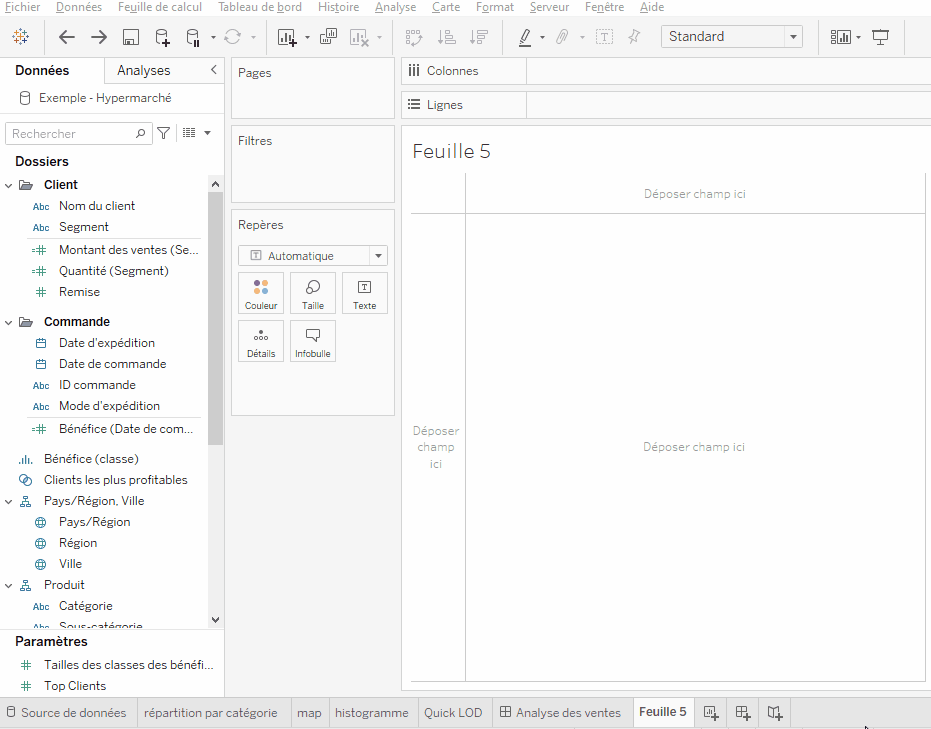Click the new worksheet toolbar icon
Screen dimensions: 931x729
tap(287, 37)
